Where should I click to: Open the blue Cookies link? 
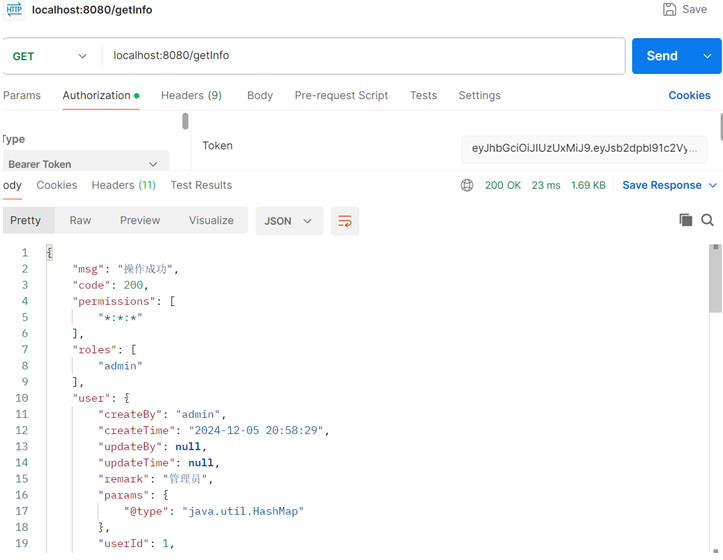coord(689,95)
